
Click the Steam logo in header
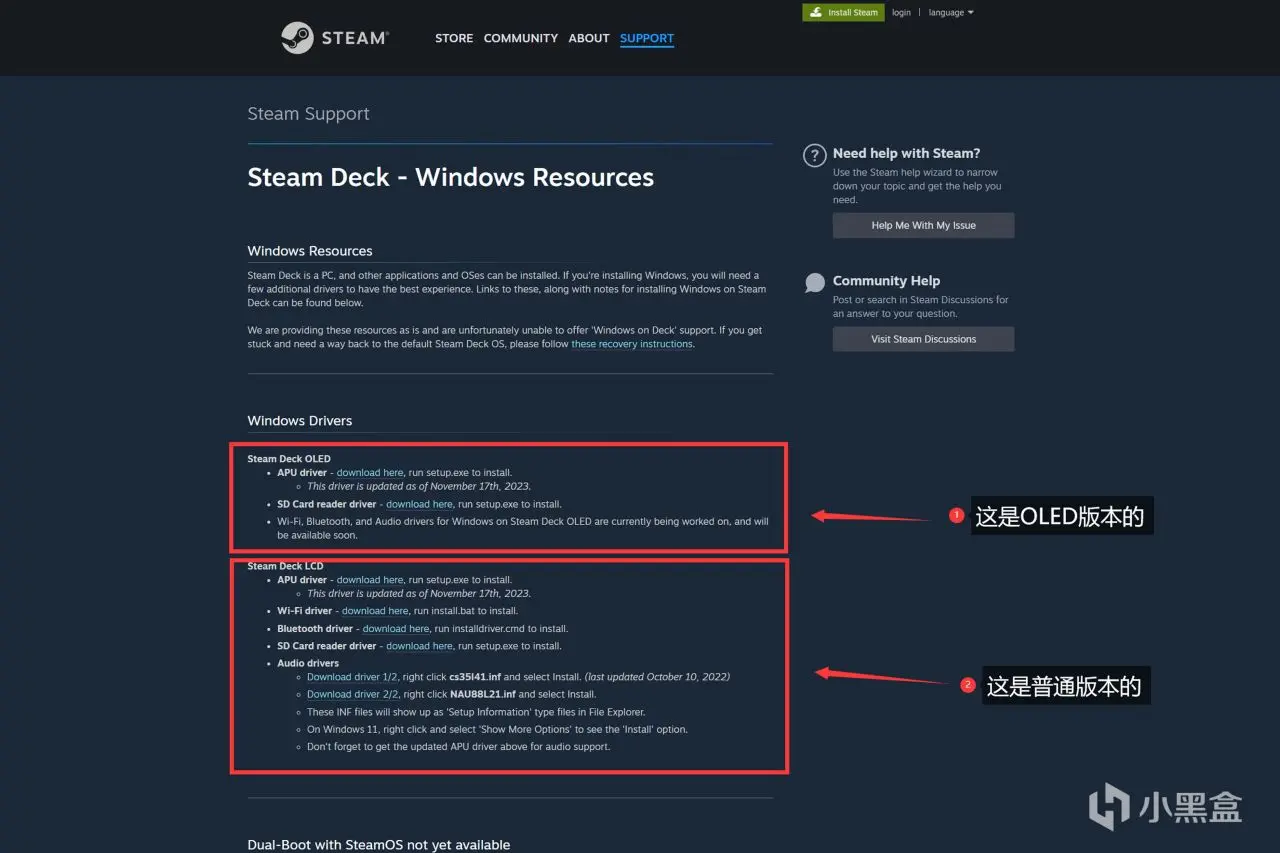tap(335, 38)
